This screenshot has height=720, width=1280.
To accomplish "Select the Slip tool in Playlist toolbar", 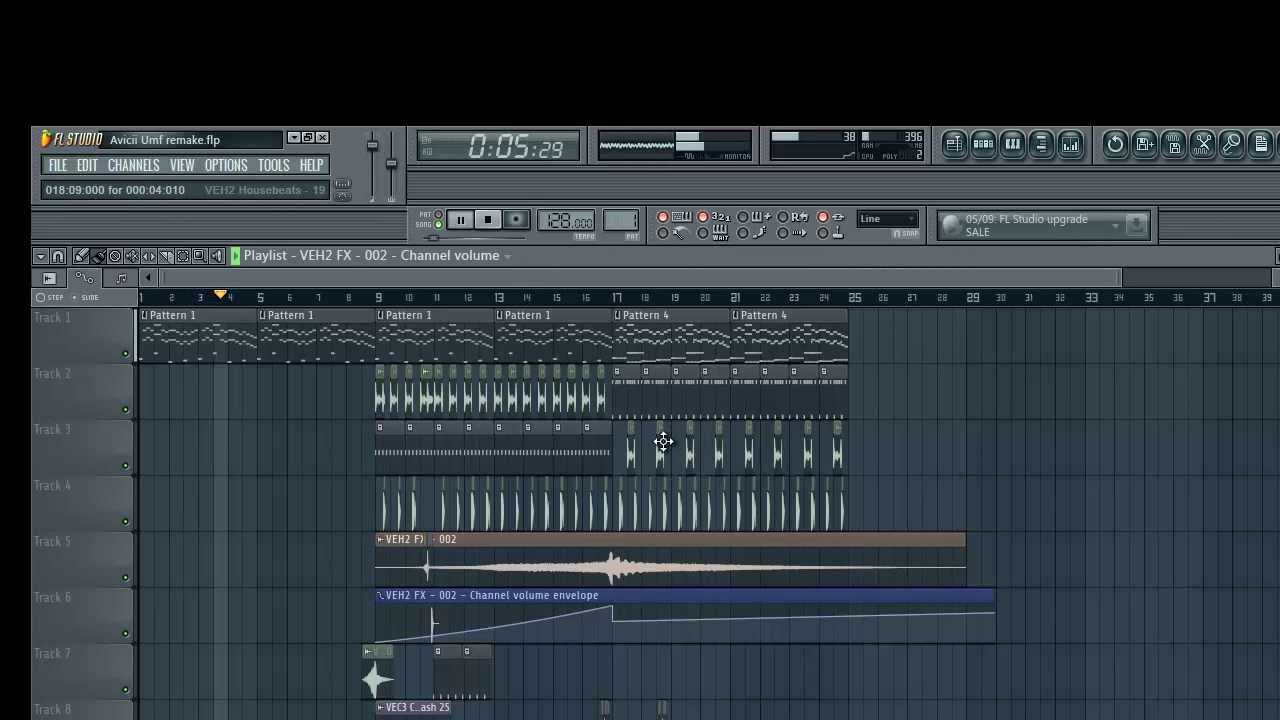I will click(149, 256).
